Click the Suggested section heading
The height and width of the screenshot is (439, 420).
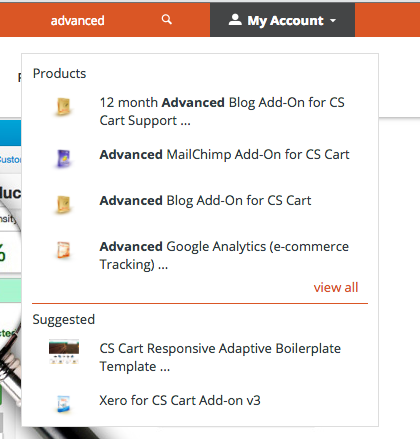coord(64,320)
